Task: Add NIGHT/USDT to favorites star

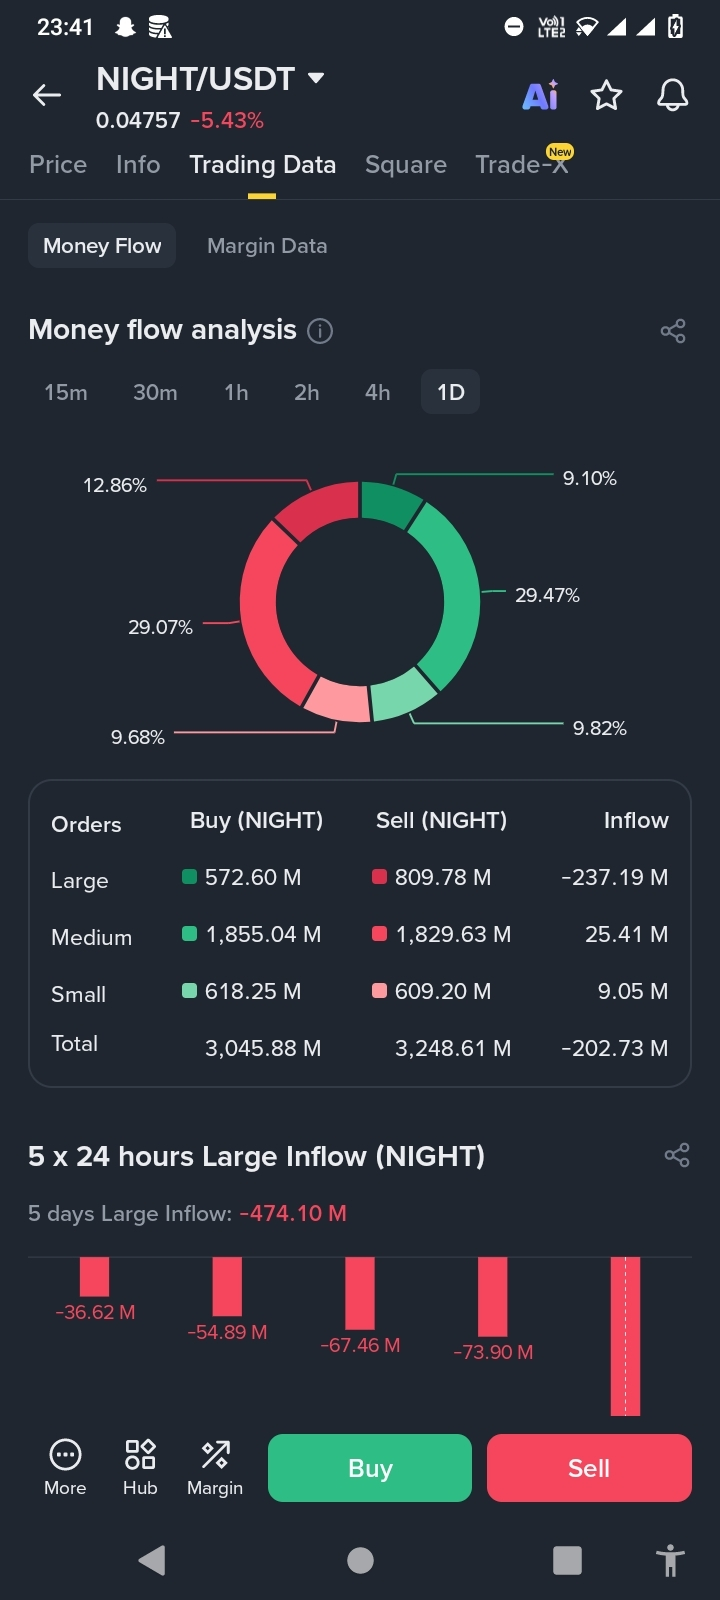Action: click(x=606, y=95)
